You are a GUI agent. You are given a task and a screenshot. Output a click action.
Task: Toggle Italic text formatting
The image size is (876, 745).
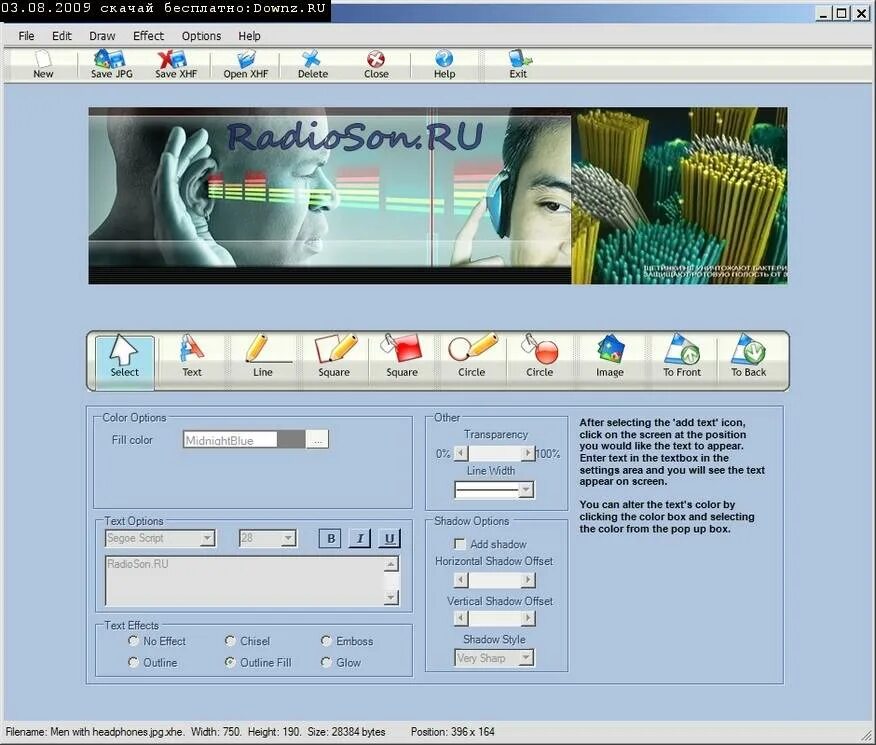[360, 538]
